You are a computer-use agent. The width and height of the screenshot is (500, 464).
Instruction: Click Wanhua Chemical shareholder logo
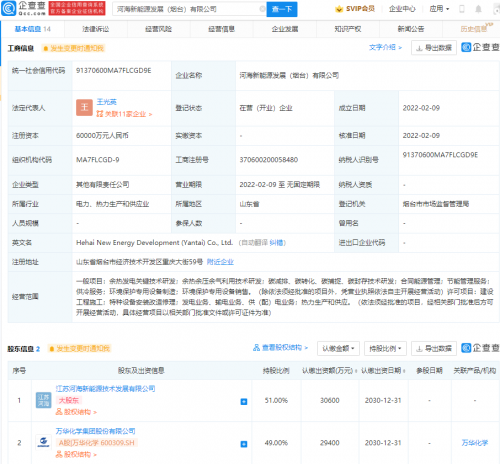coord(43,442)
